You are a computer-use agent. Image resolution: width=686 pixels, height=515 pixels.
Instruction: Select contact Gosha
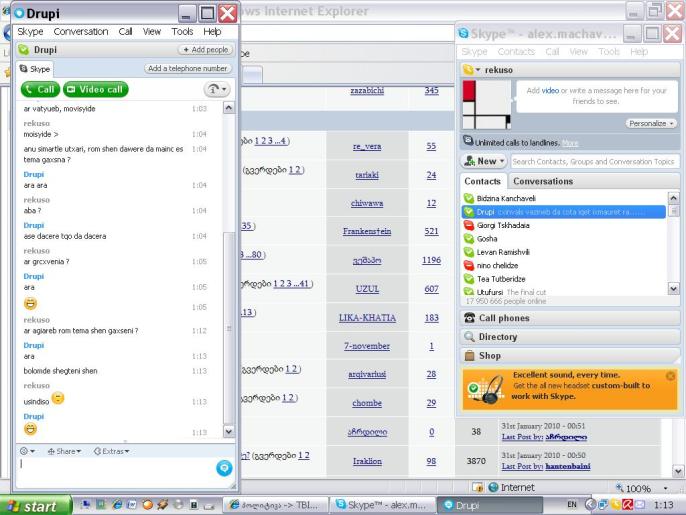pyautogui.click(x=564, y=238)
